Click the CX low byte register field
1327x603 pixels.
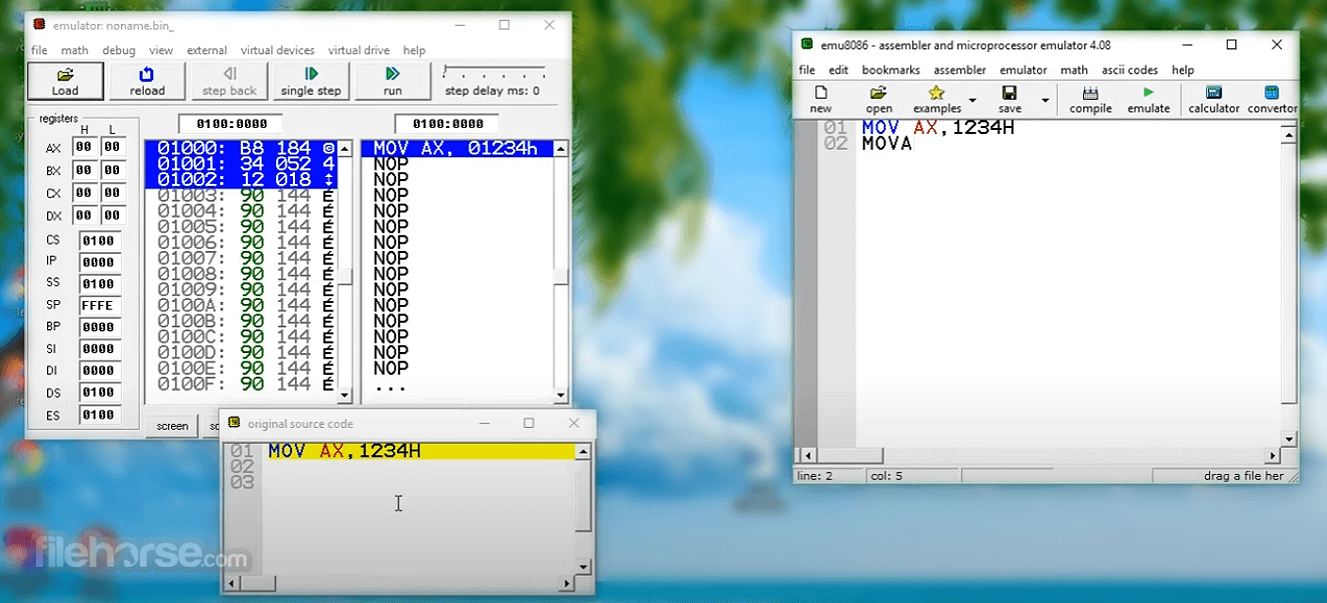pyautogui.click(x=112, y=193)
